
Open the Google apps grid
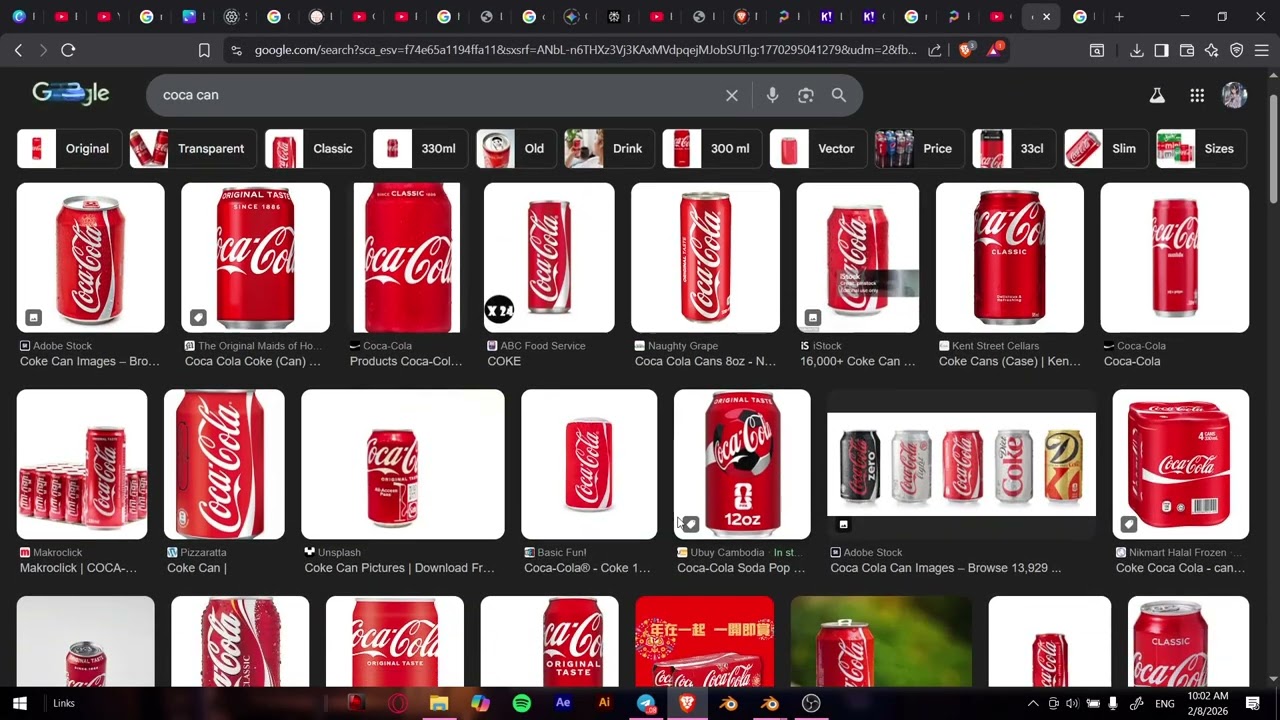point(1197,95)
